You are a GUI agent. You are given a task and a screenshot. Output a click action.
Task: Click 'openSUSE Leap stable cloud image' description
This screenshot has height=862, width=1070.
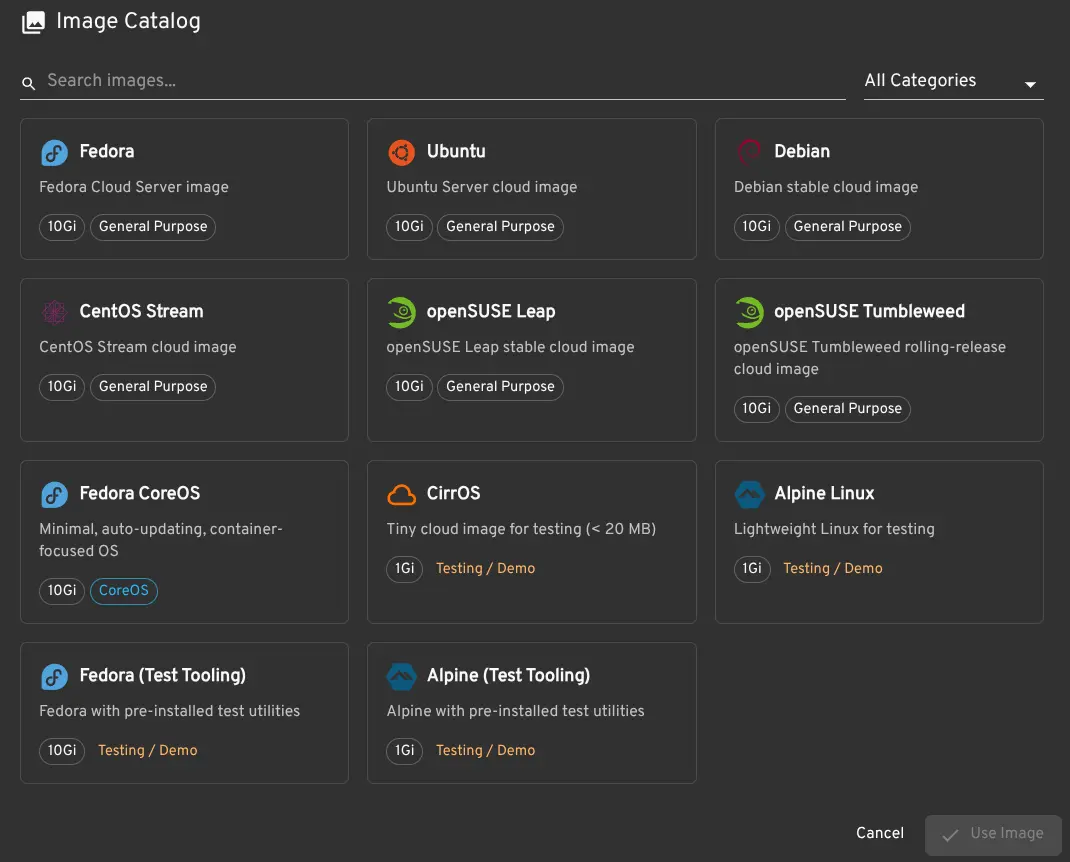pyautogui.click(x=510, y=347)
